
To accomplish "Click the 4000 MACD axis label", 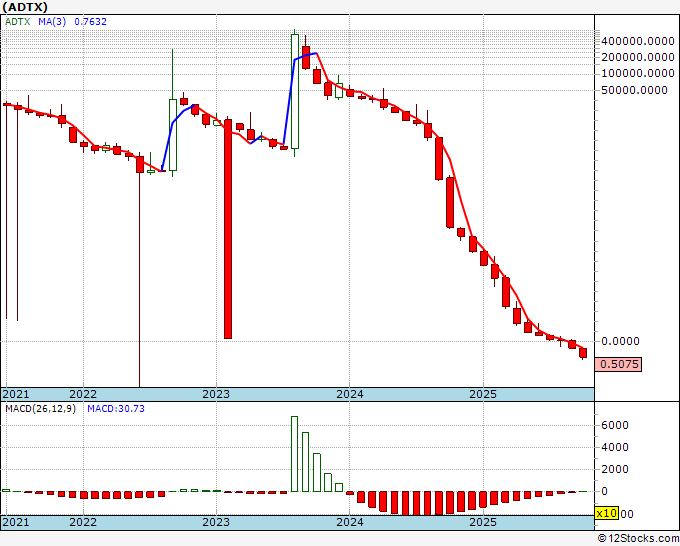I will point(615,448).
